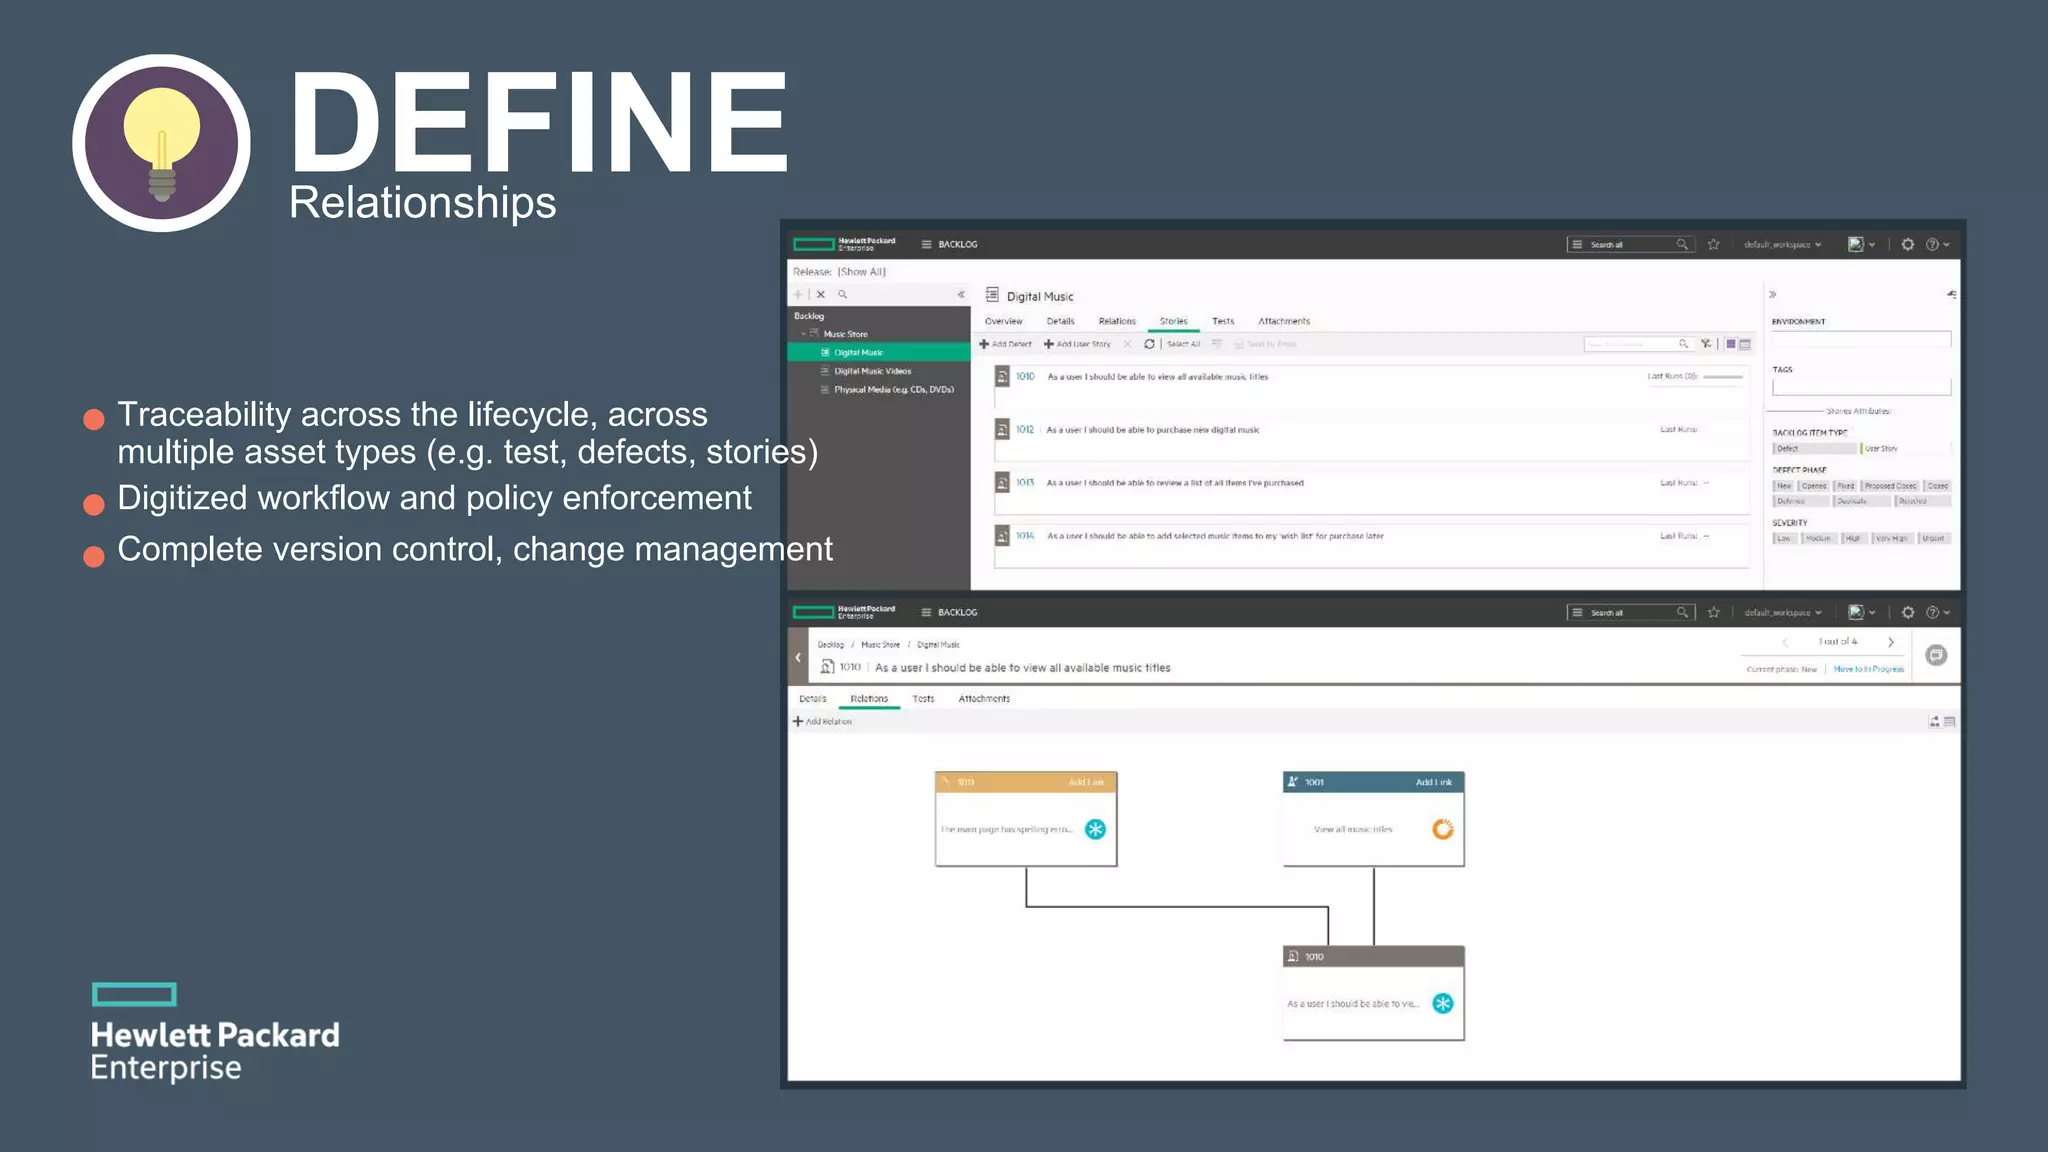The width and height of the screenshot is (2048, 1152).
Task: Collapse the Backlog tree panel with double chevron
Action: [x=961, y=294]
